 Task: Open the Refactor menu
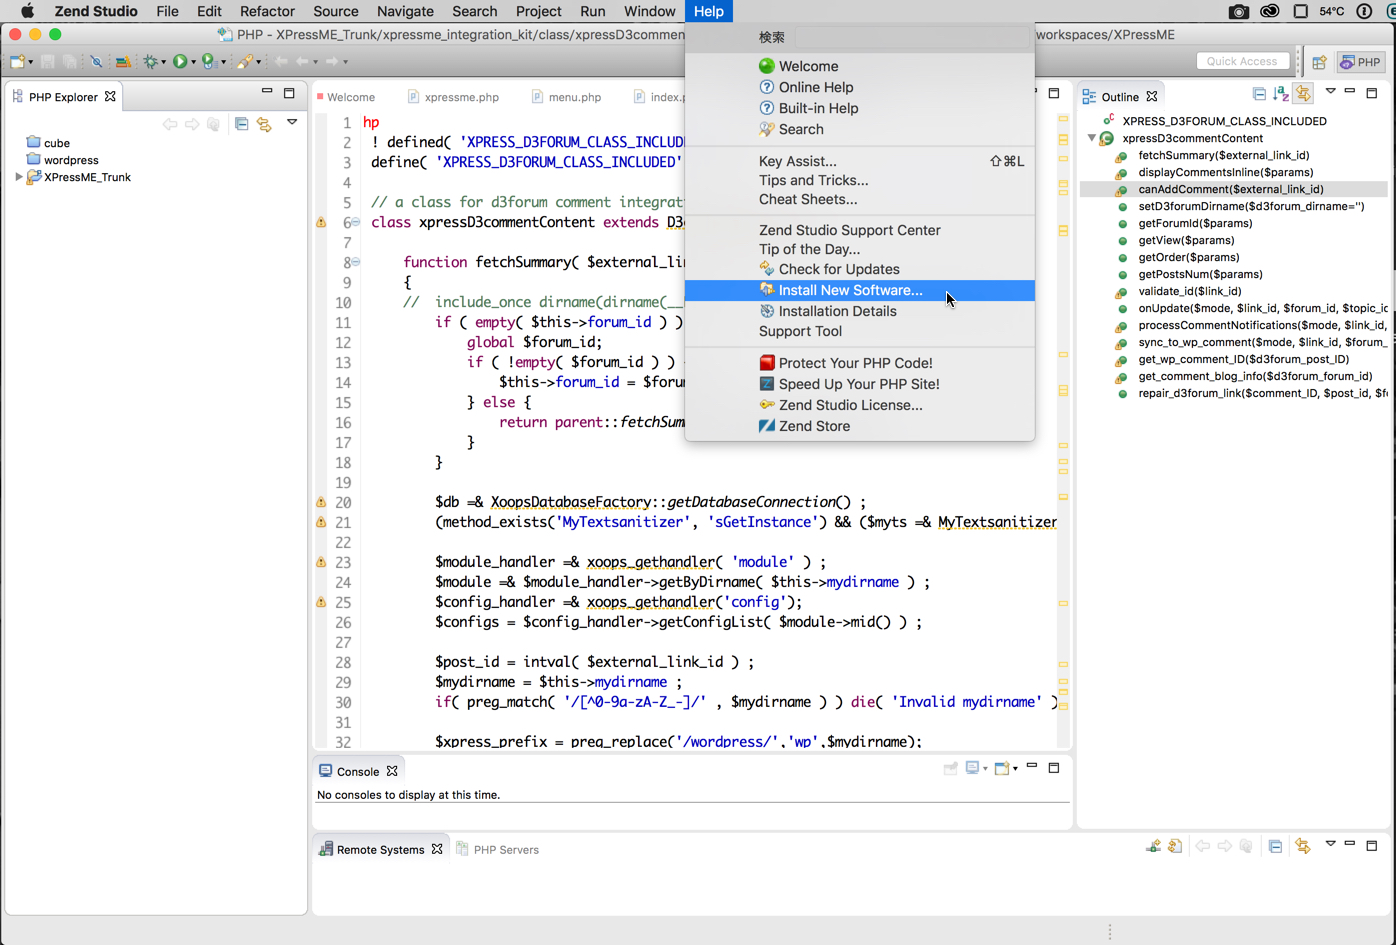point(267,11)
